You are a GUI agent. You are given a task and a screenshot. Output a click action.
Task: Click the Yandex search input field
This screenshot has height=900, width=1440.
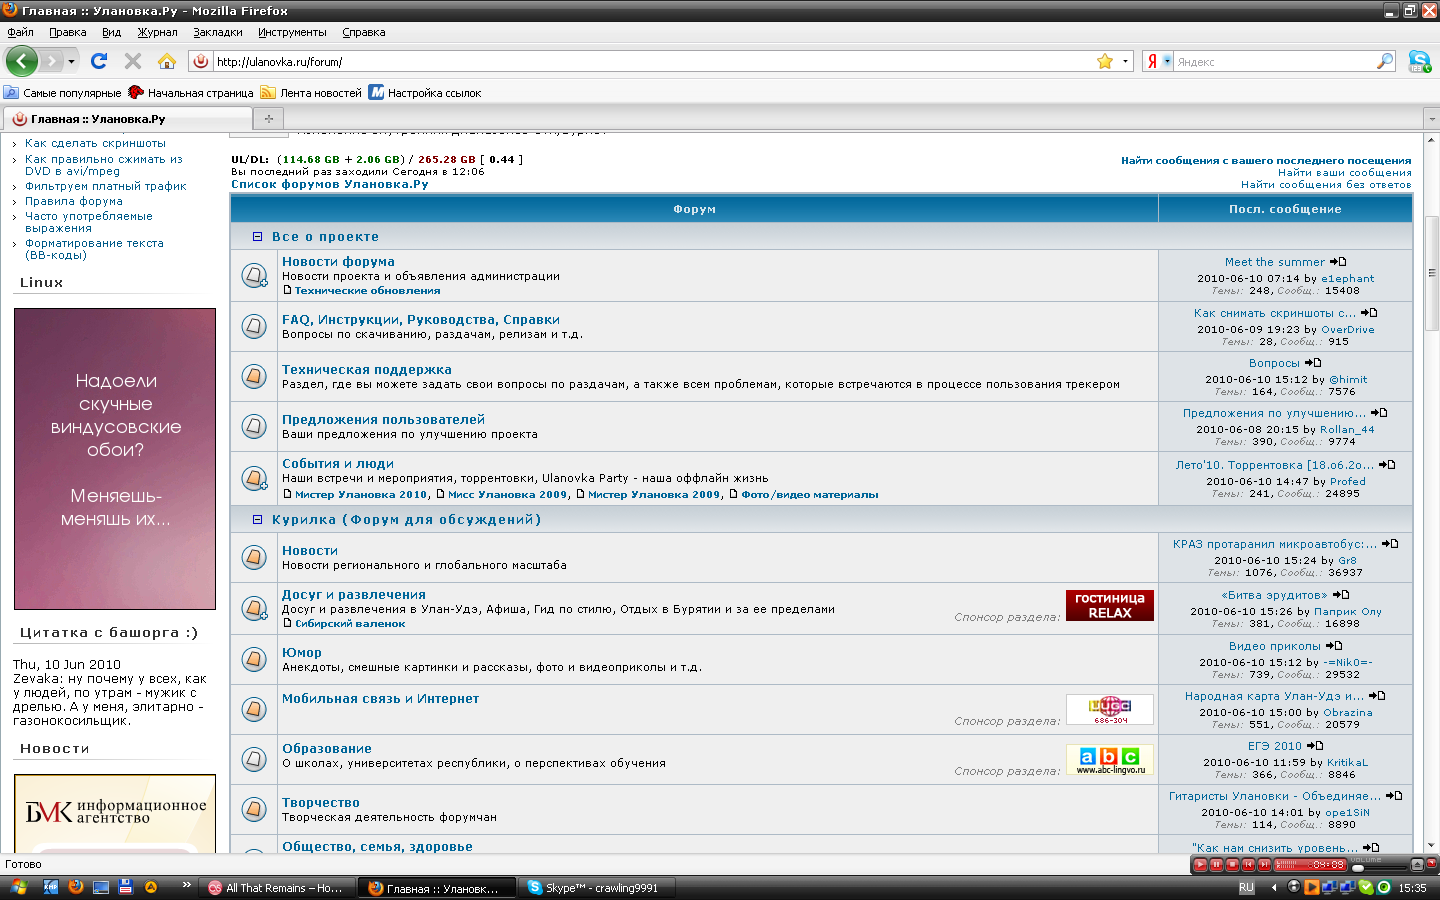[x=1274, y=62]
